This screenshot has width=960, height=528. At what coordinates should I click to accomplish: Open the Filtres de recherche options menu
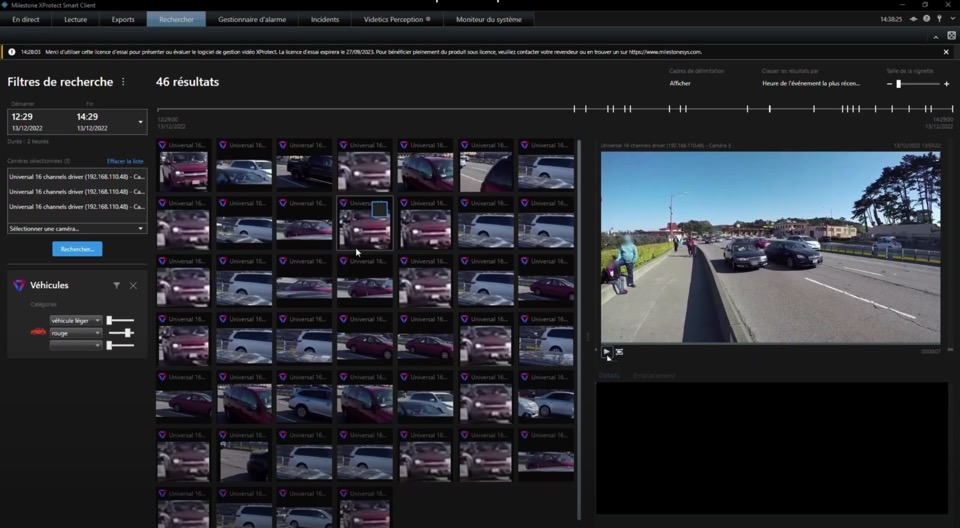coord(124,82)
